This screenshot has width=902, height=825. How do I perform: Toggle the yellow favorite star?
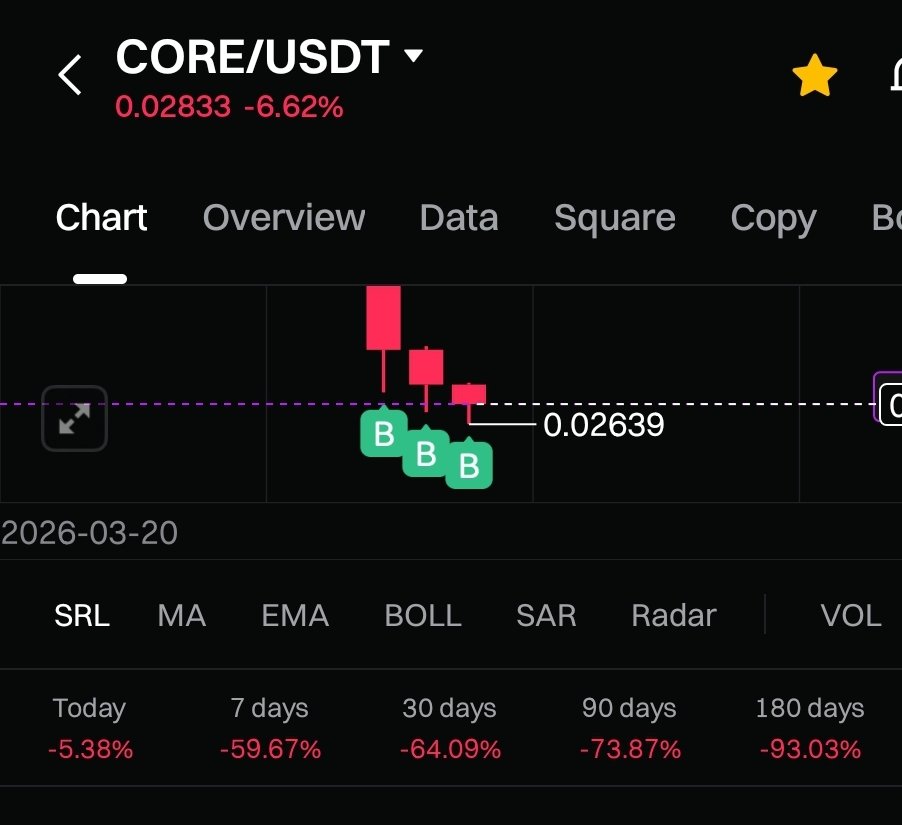pos(814,76)
